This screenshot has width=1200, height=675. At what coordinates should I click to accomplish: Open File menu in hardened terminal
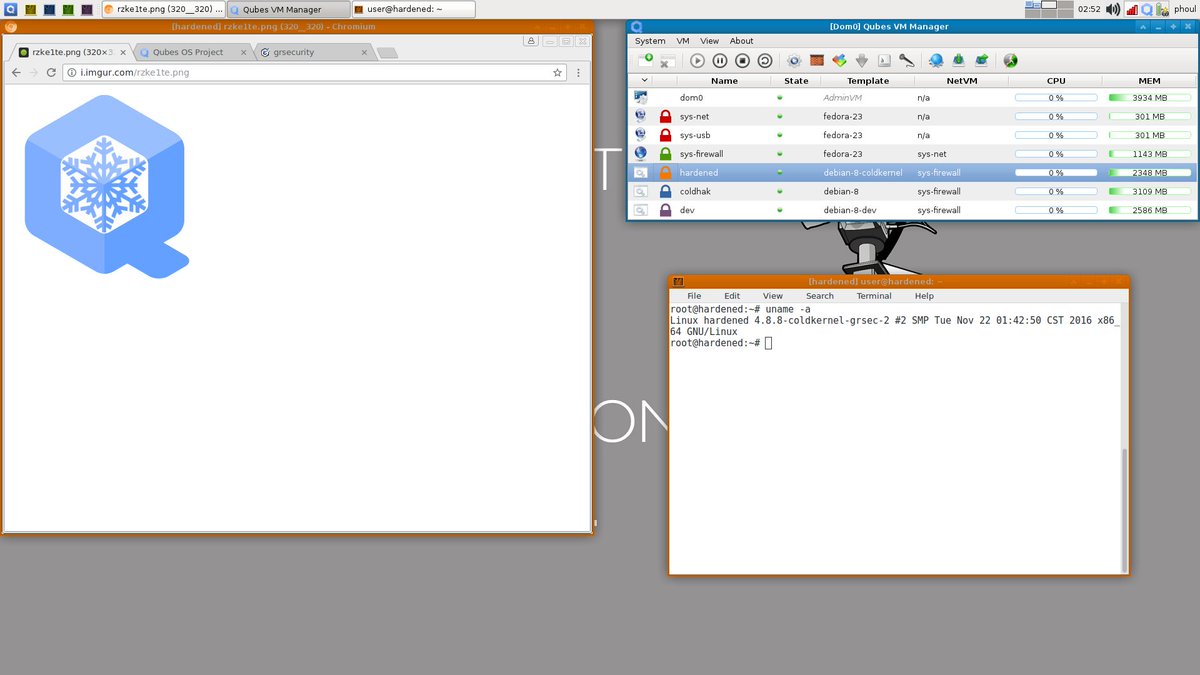tap(694, 296)
